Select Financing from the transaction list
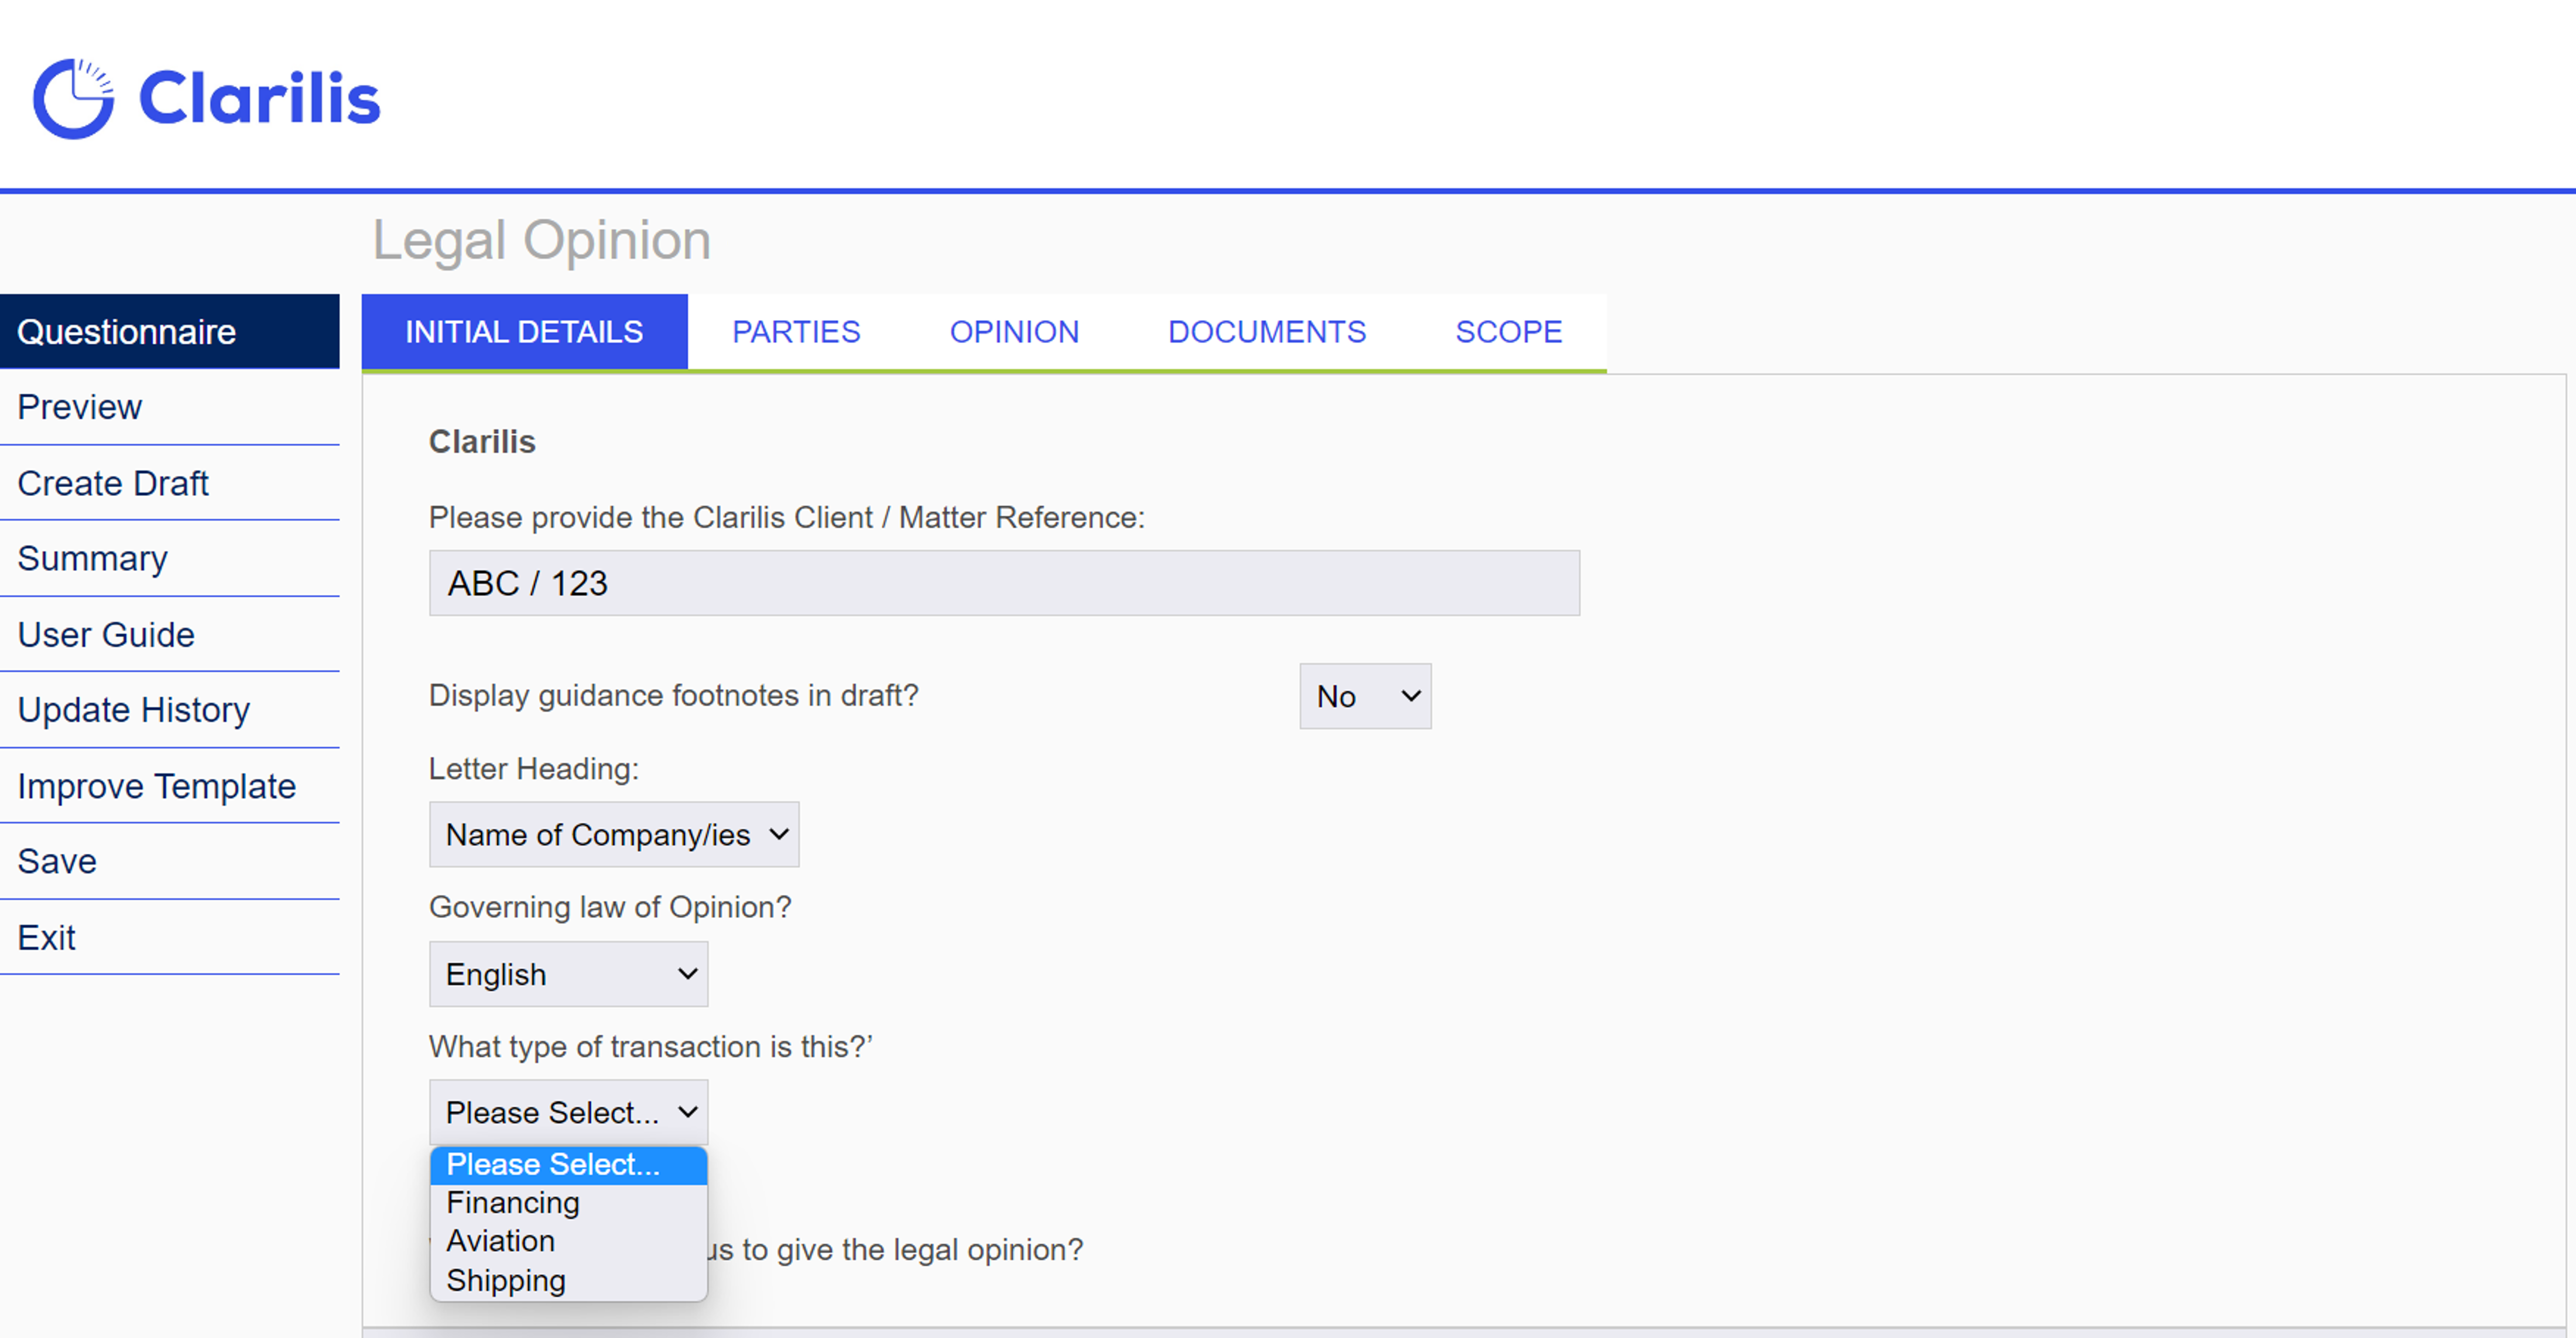 [512, 1203]
